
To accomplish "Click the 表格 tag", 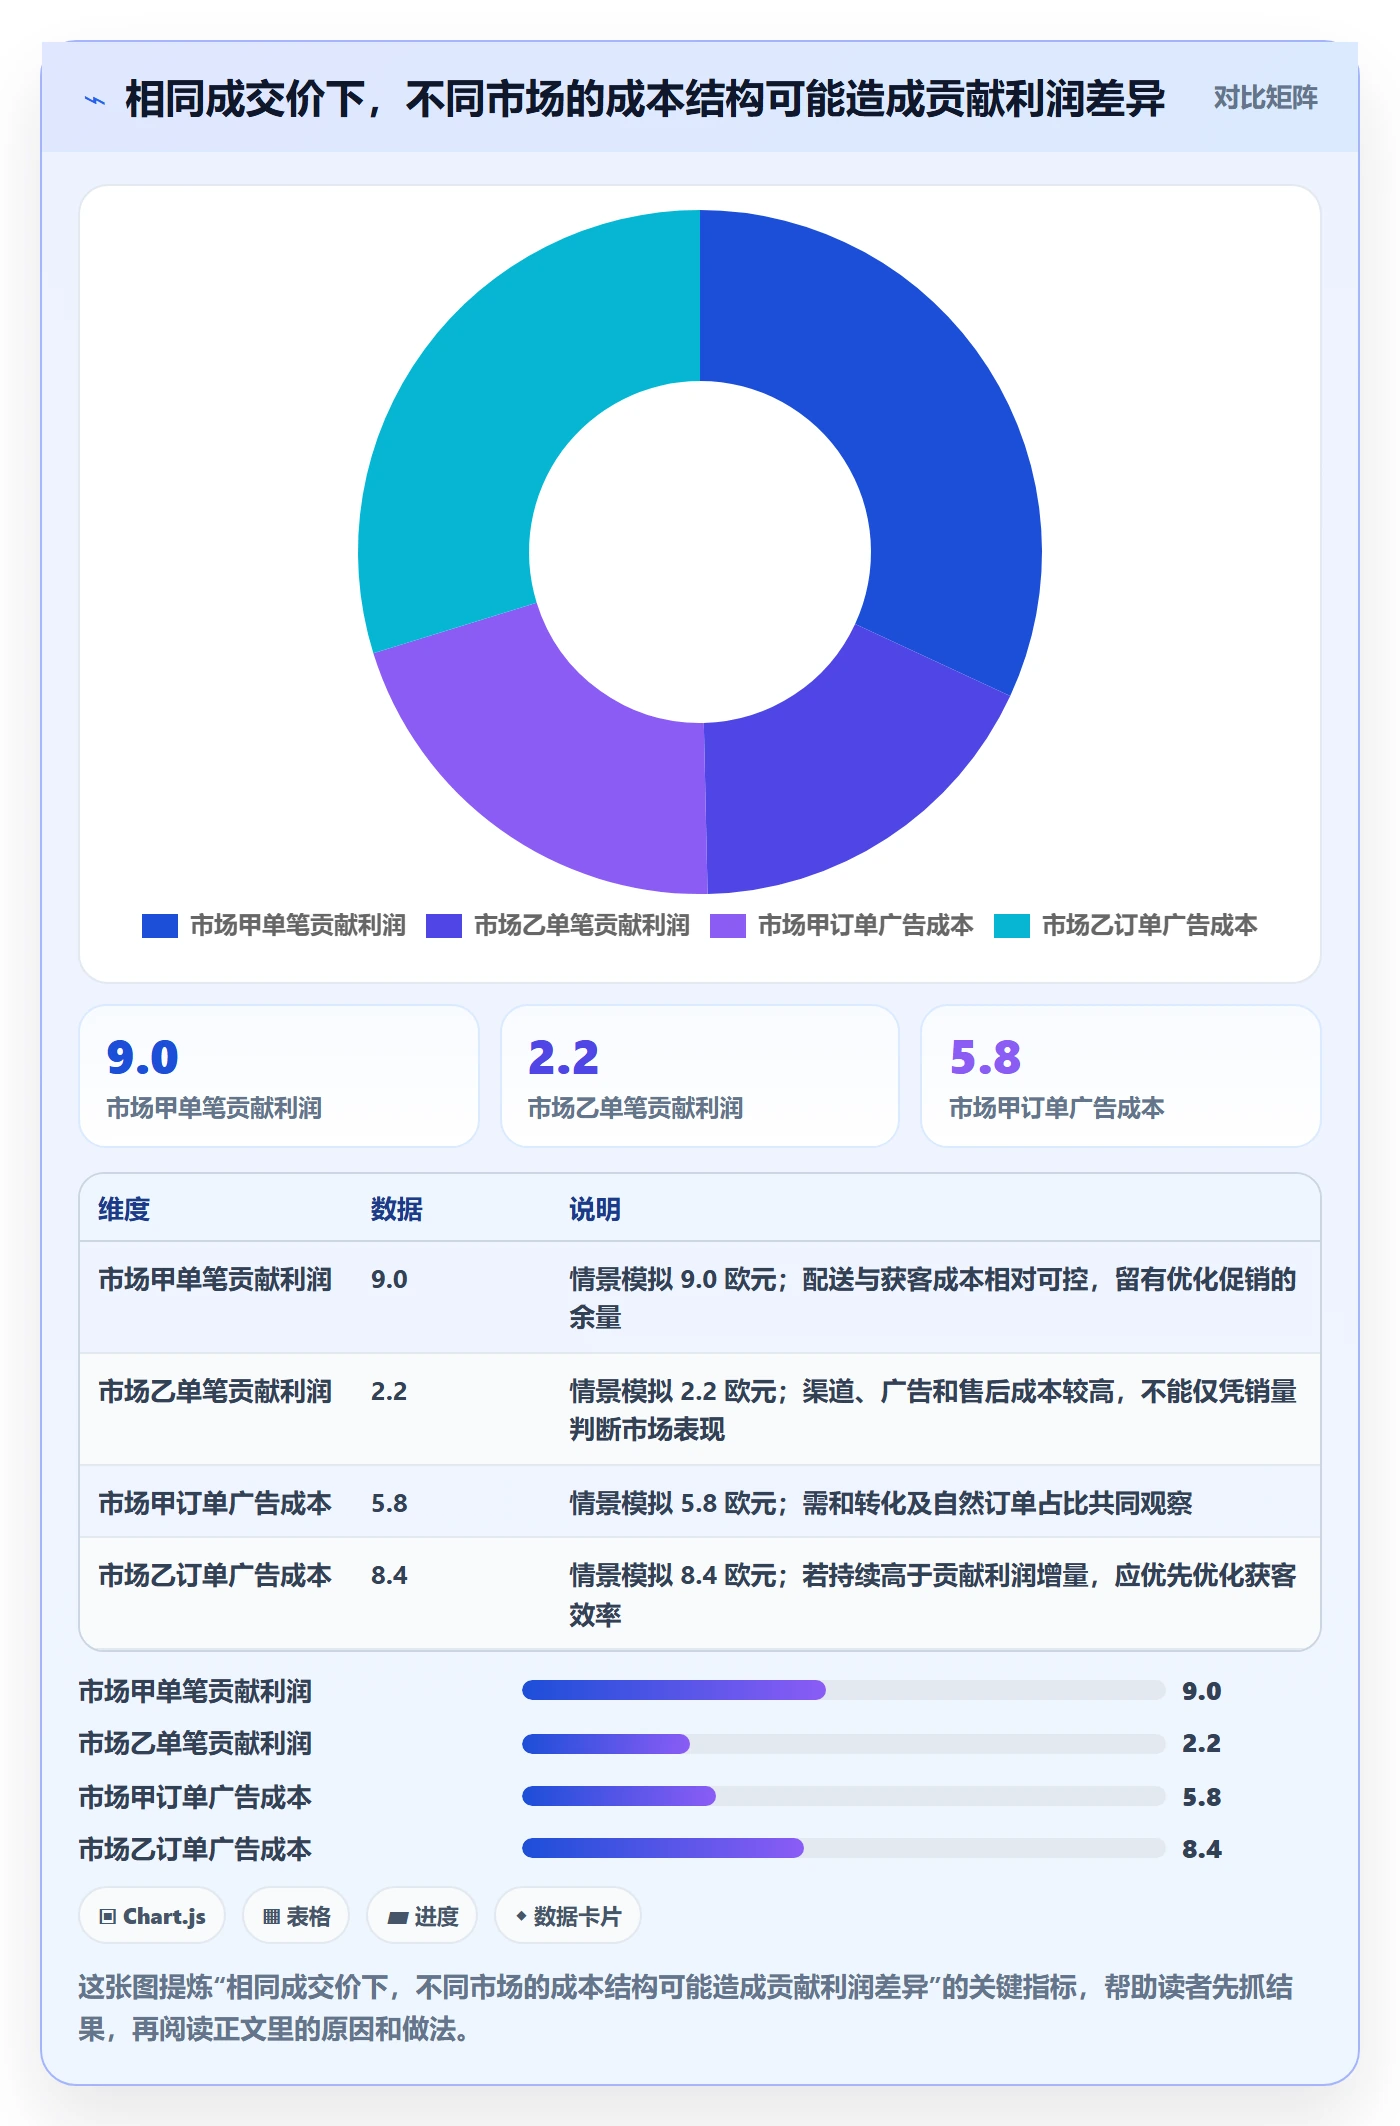I will pos(296,1916).
